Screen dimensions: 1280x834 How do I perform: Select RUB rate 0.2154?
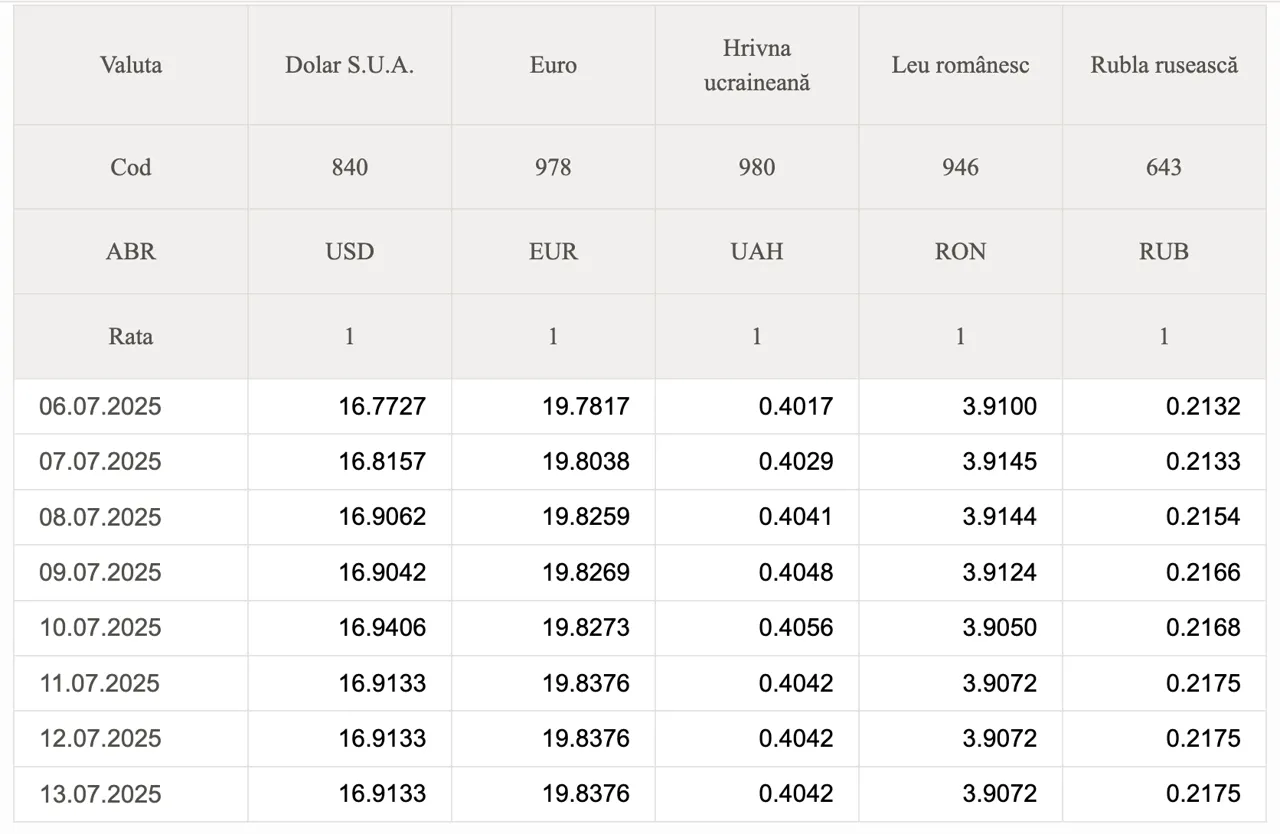coord(1203,517)
